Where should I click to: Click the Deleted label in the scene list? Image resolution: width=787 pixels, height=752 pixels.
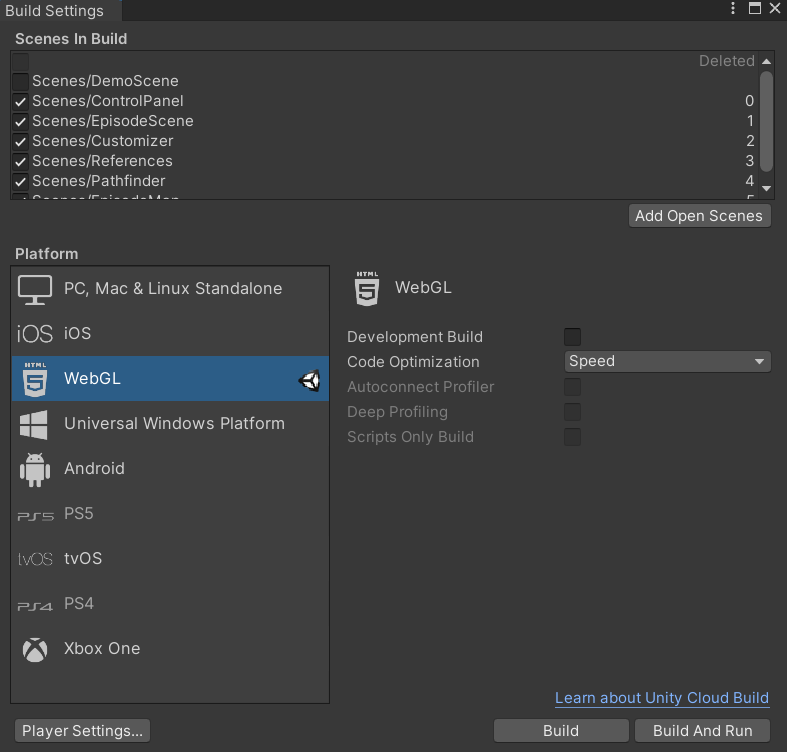(727, 61)
